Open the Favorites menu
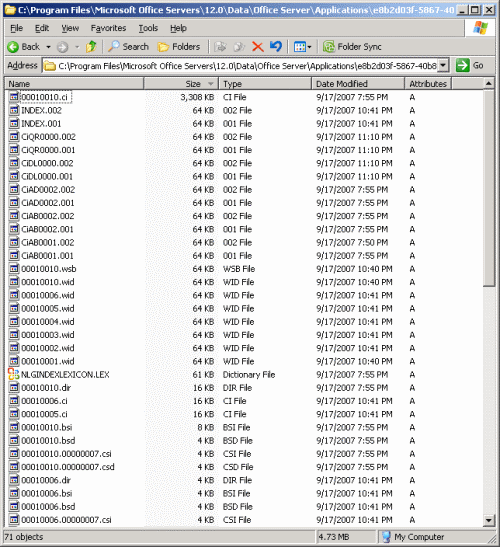 [x=108, y=28]
